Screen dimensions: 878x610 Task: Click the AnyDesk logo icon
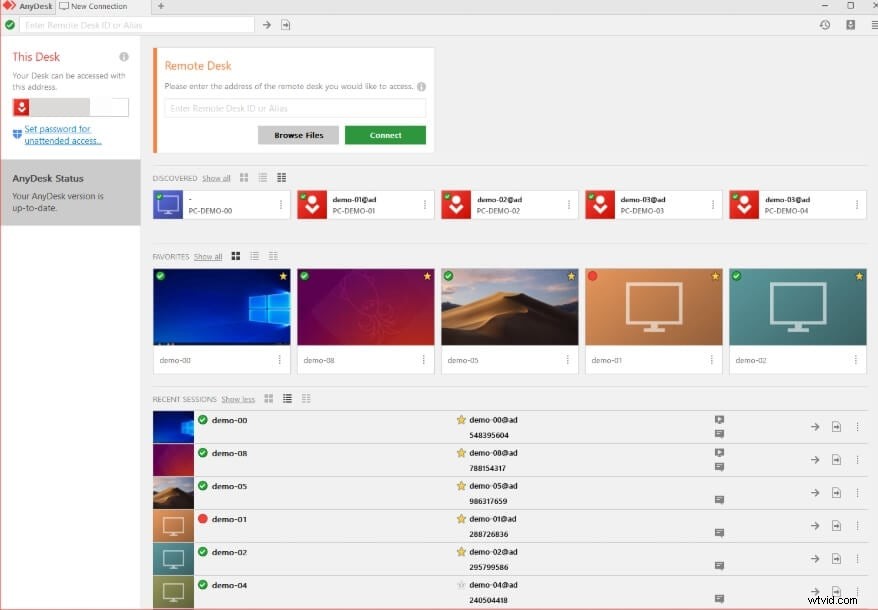[x=10, y=6]
